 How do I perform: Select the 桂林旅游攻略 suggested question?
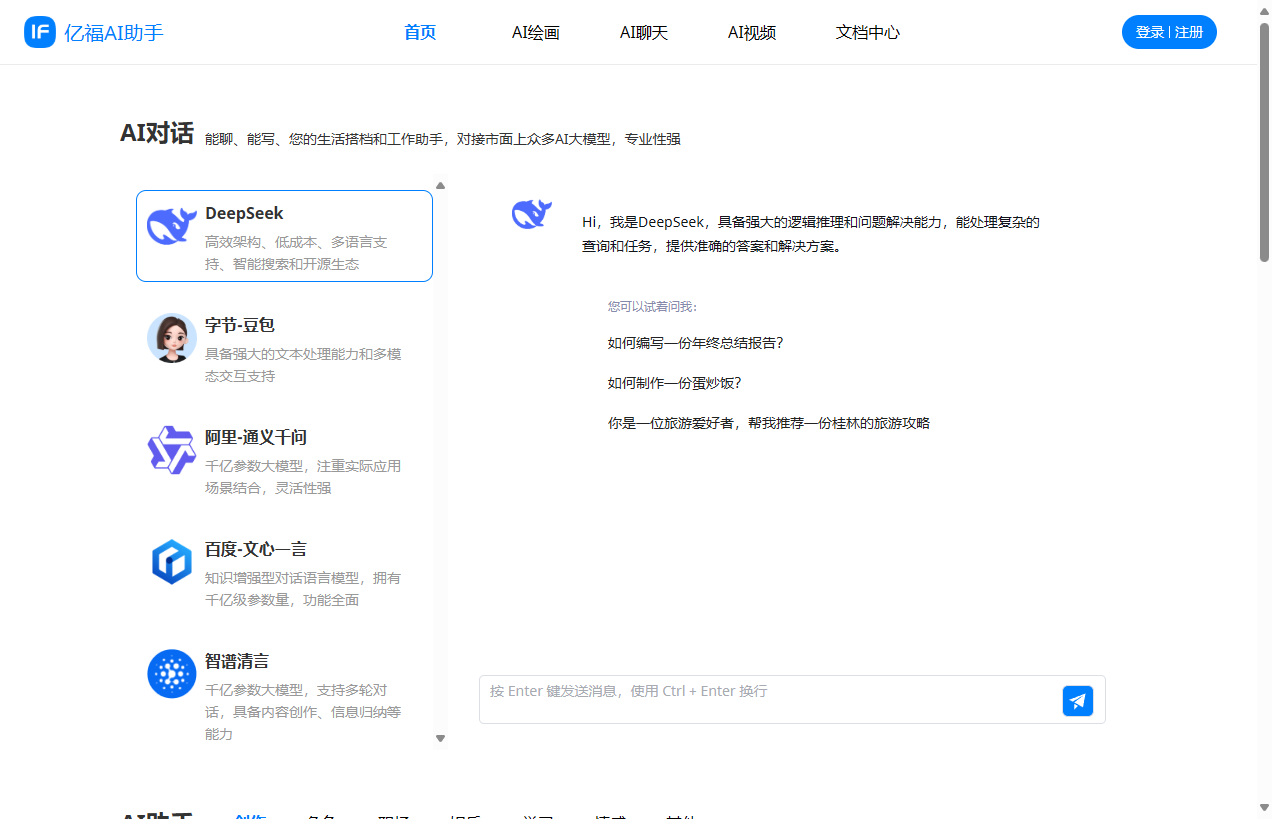(x=767, y=423)
